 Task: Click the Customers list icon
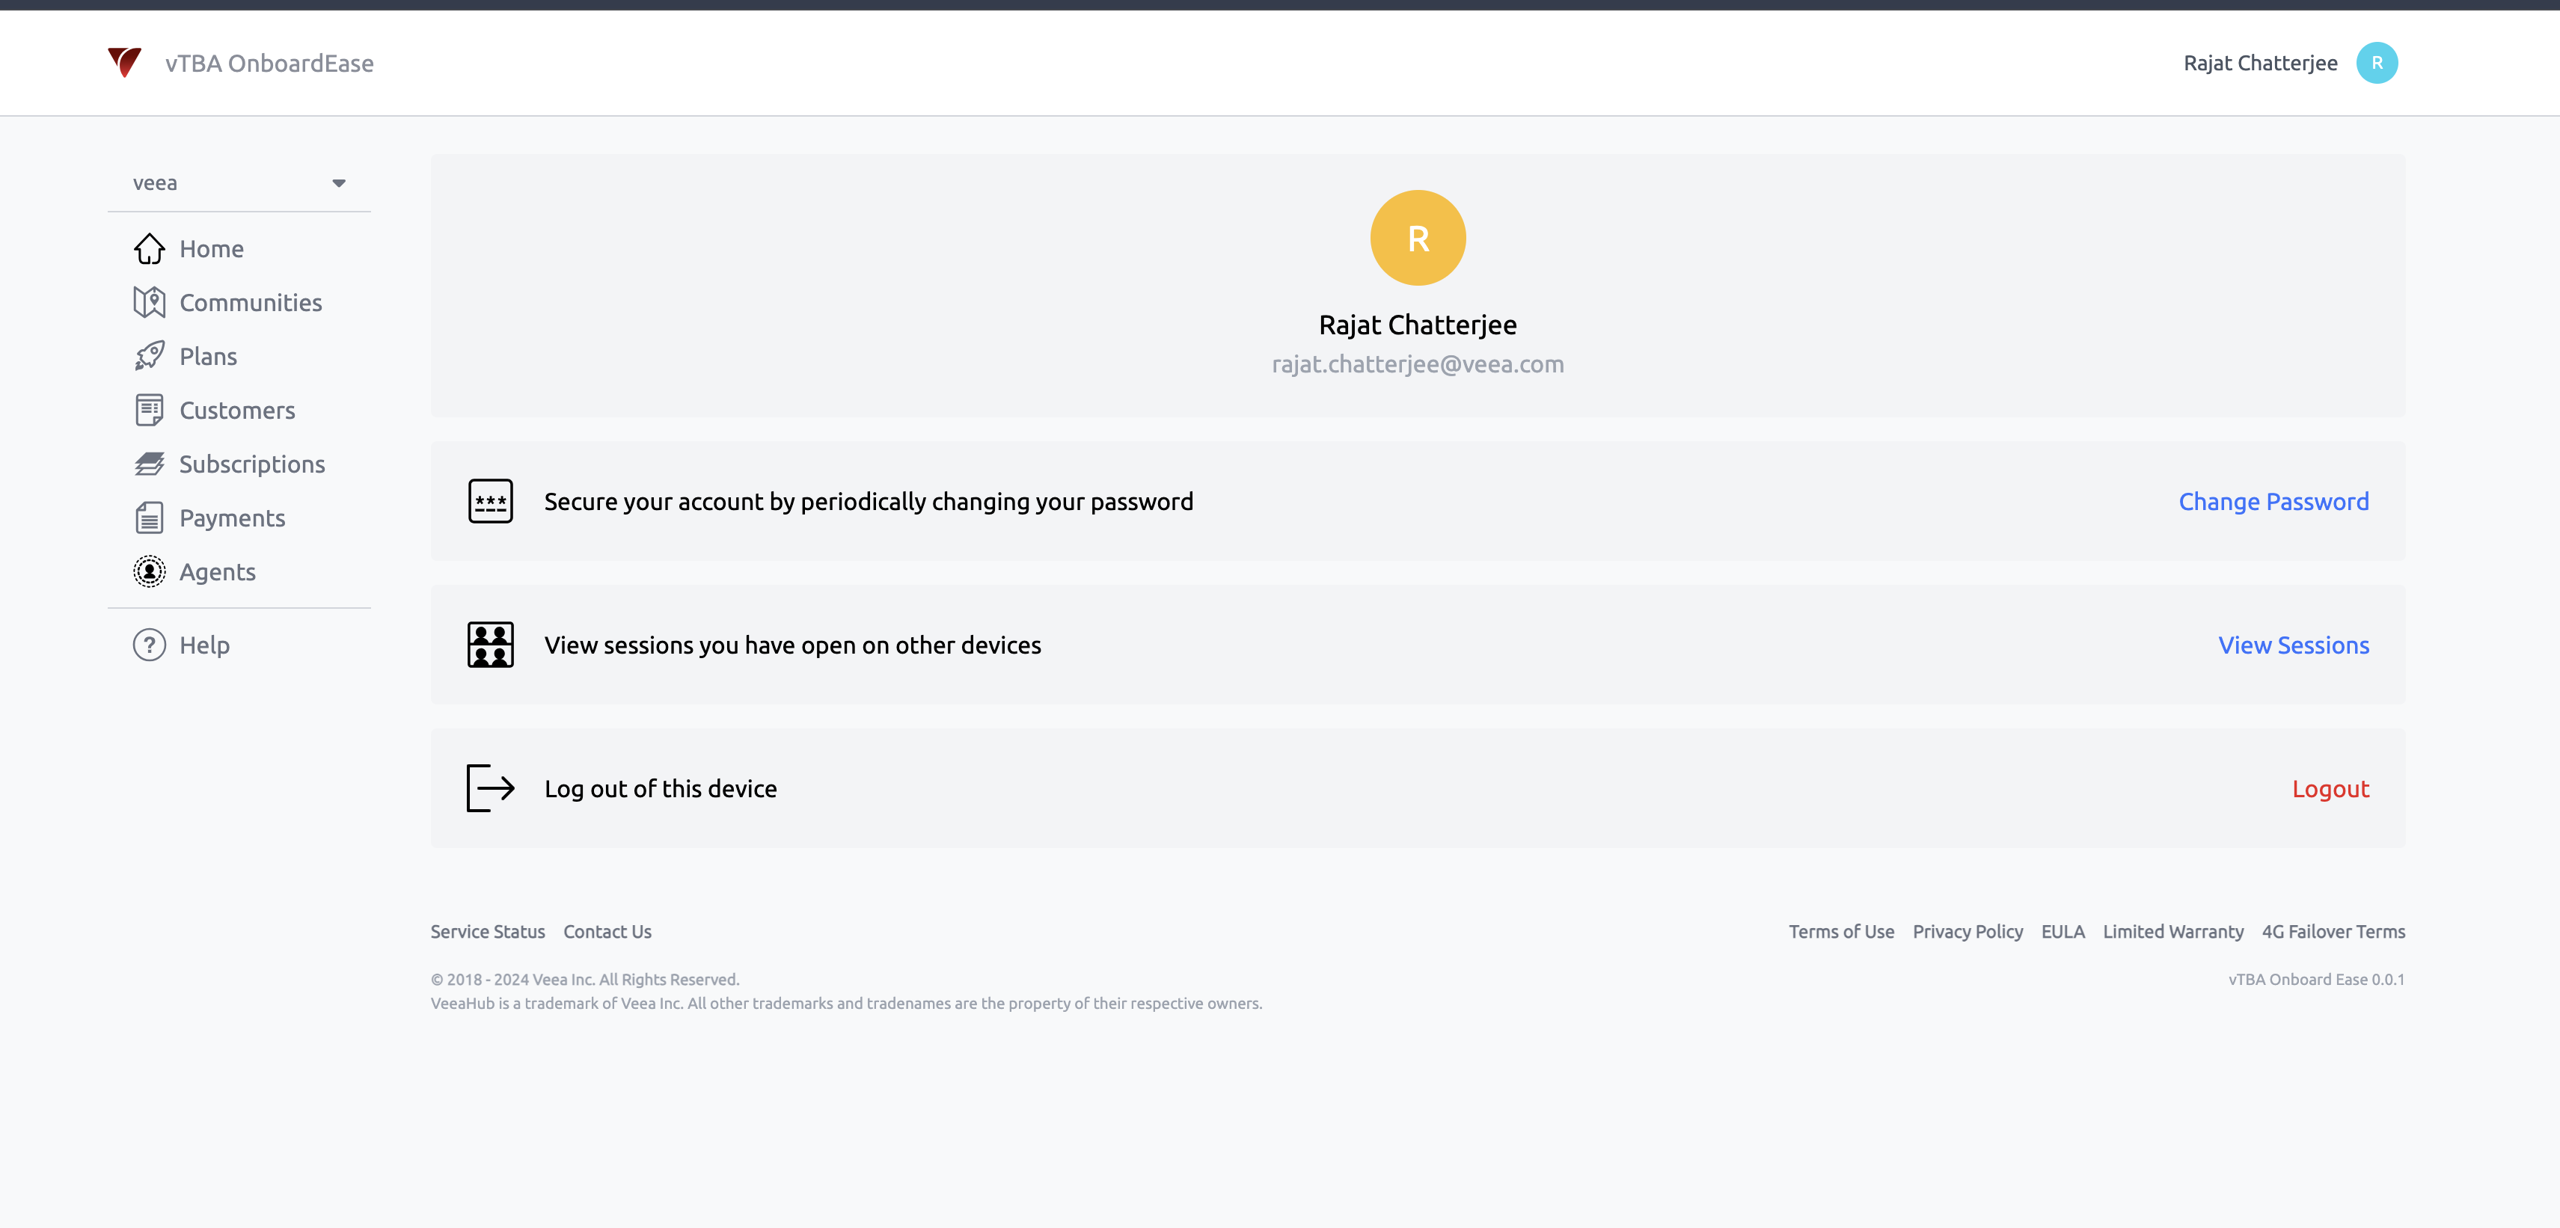pyautogui.click(x=149, y=410)
